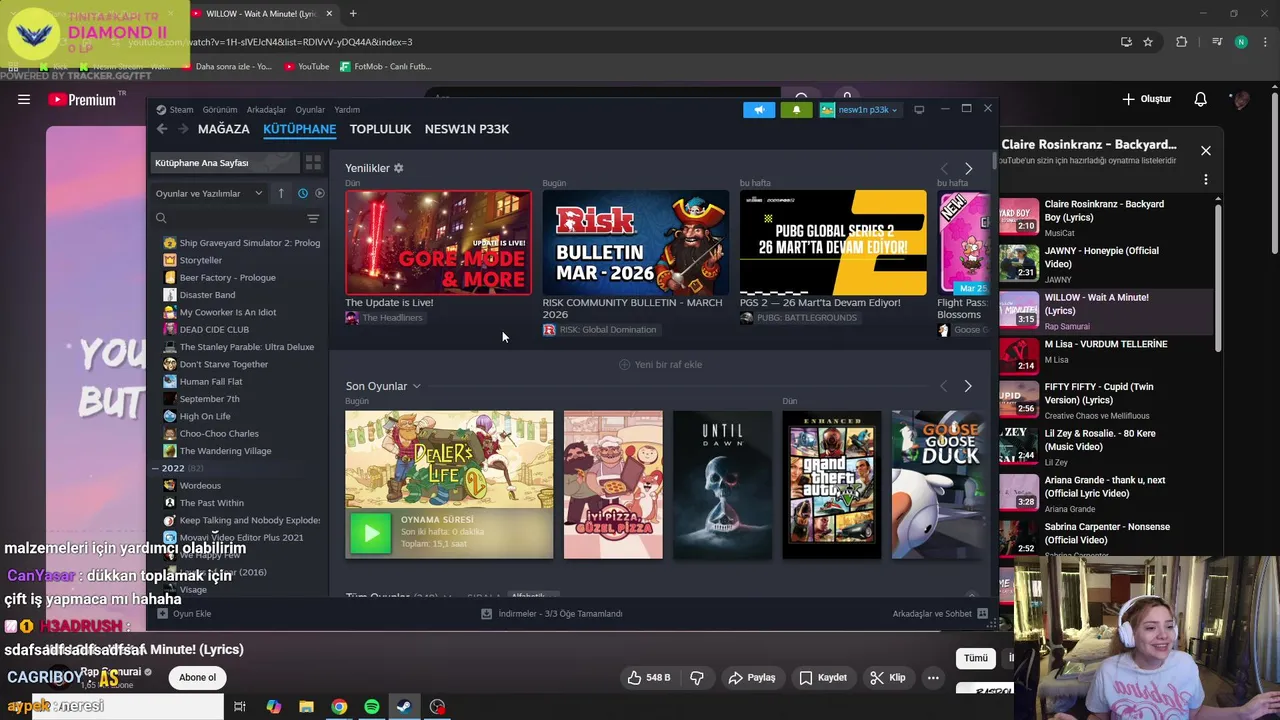This screenshot has height=720, width=1280.
Task: Open Copilot taskbar icon
Action: click(273, 707)
